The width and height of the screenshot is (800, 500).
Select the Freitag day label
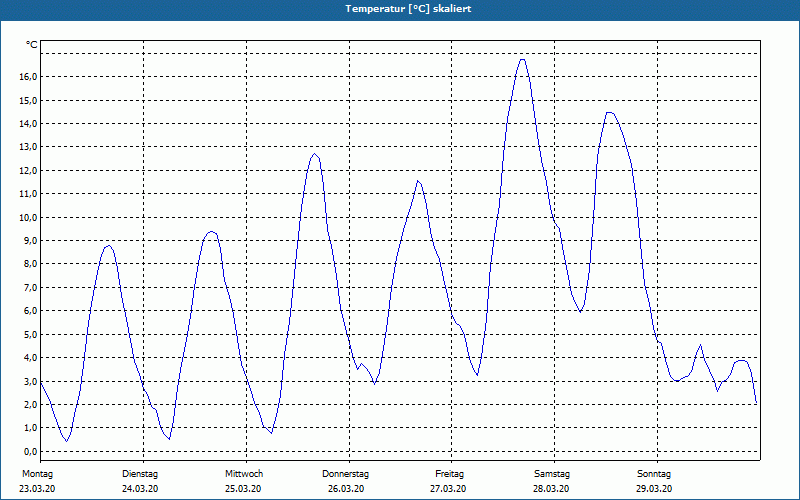[x=449, y=474]
